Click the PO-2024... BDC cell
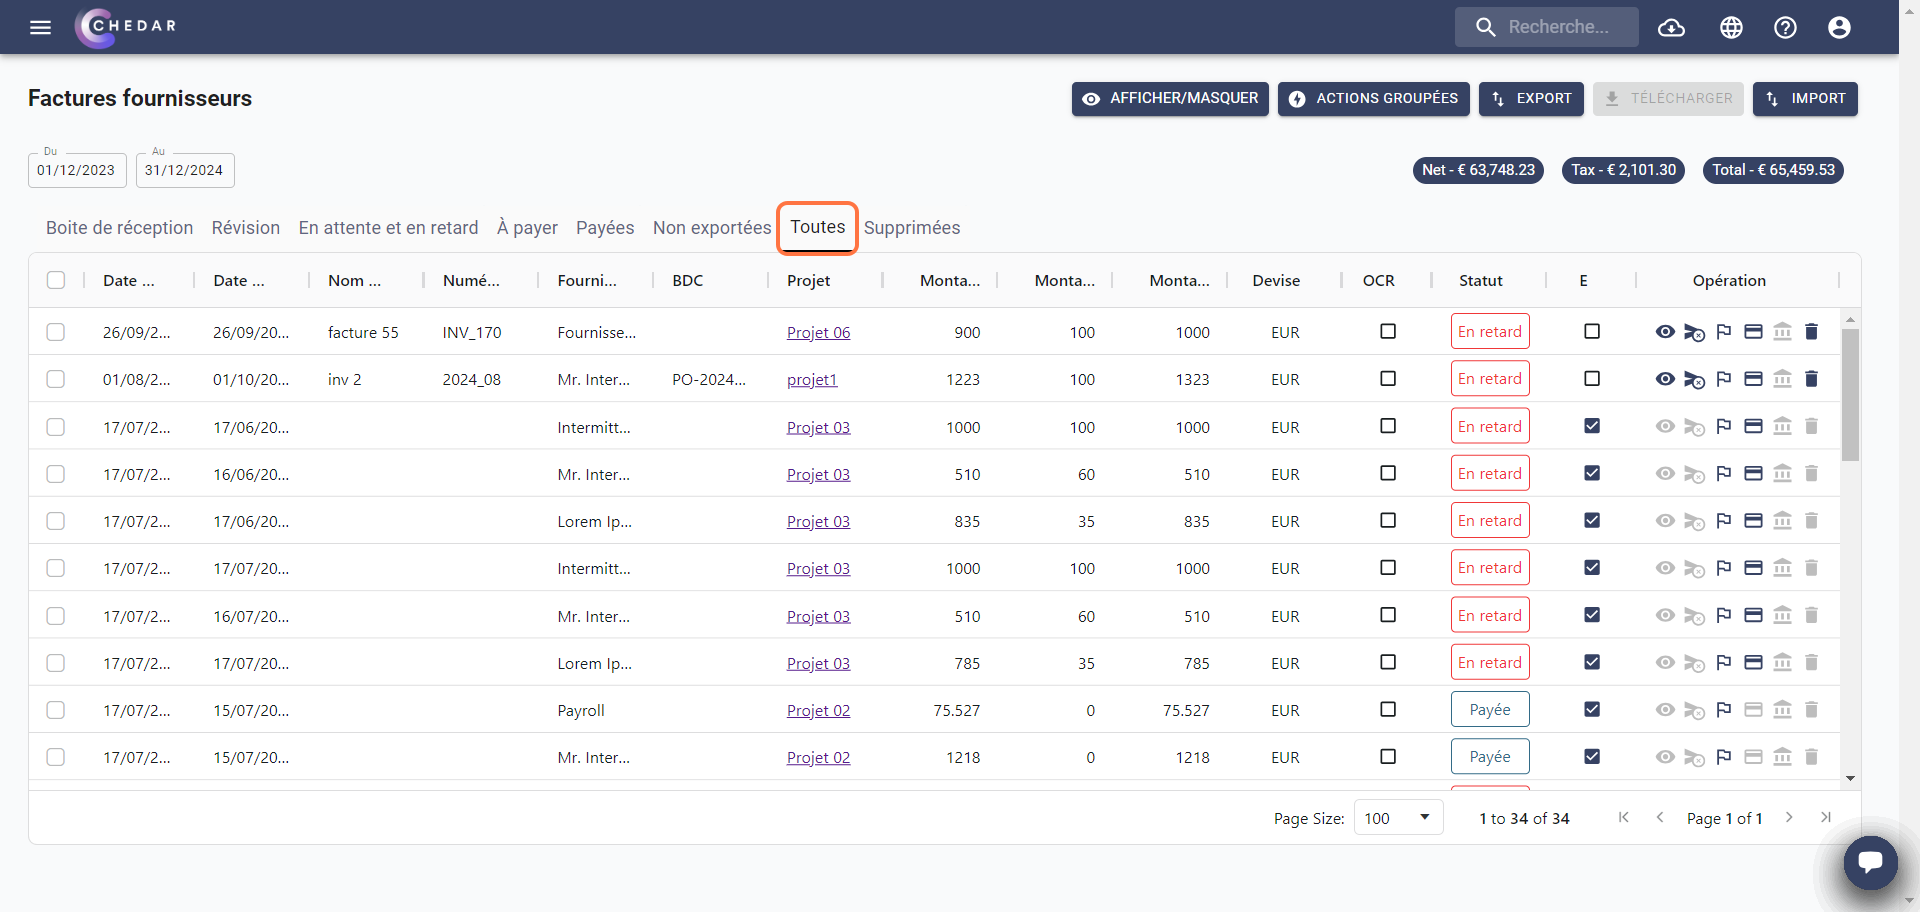 [709, 379]
